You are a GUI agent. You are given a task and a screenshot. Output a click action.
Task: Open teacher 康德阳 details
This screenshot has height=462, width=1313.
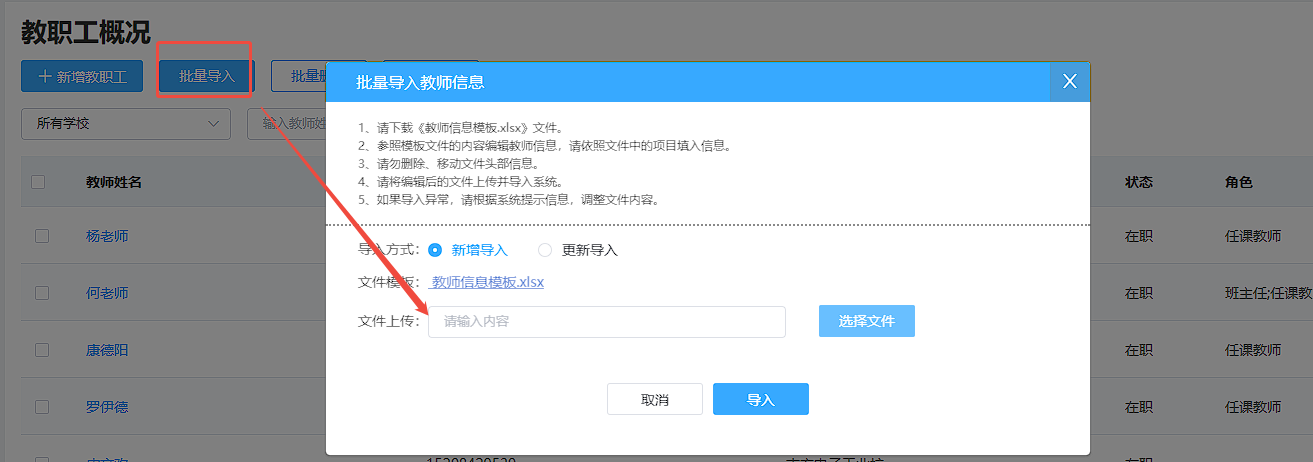(x=107, y=350)
